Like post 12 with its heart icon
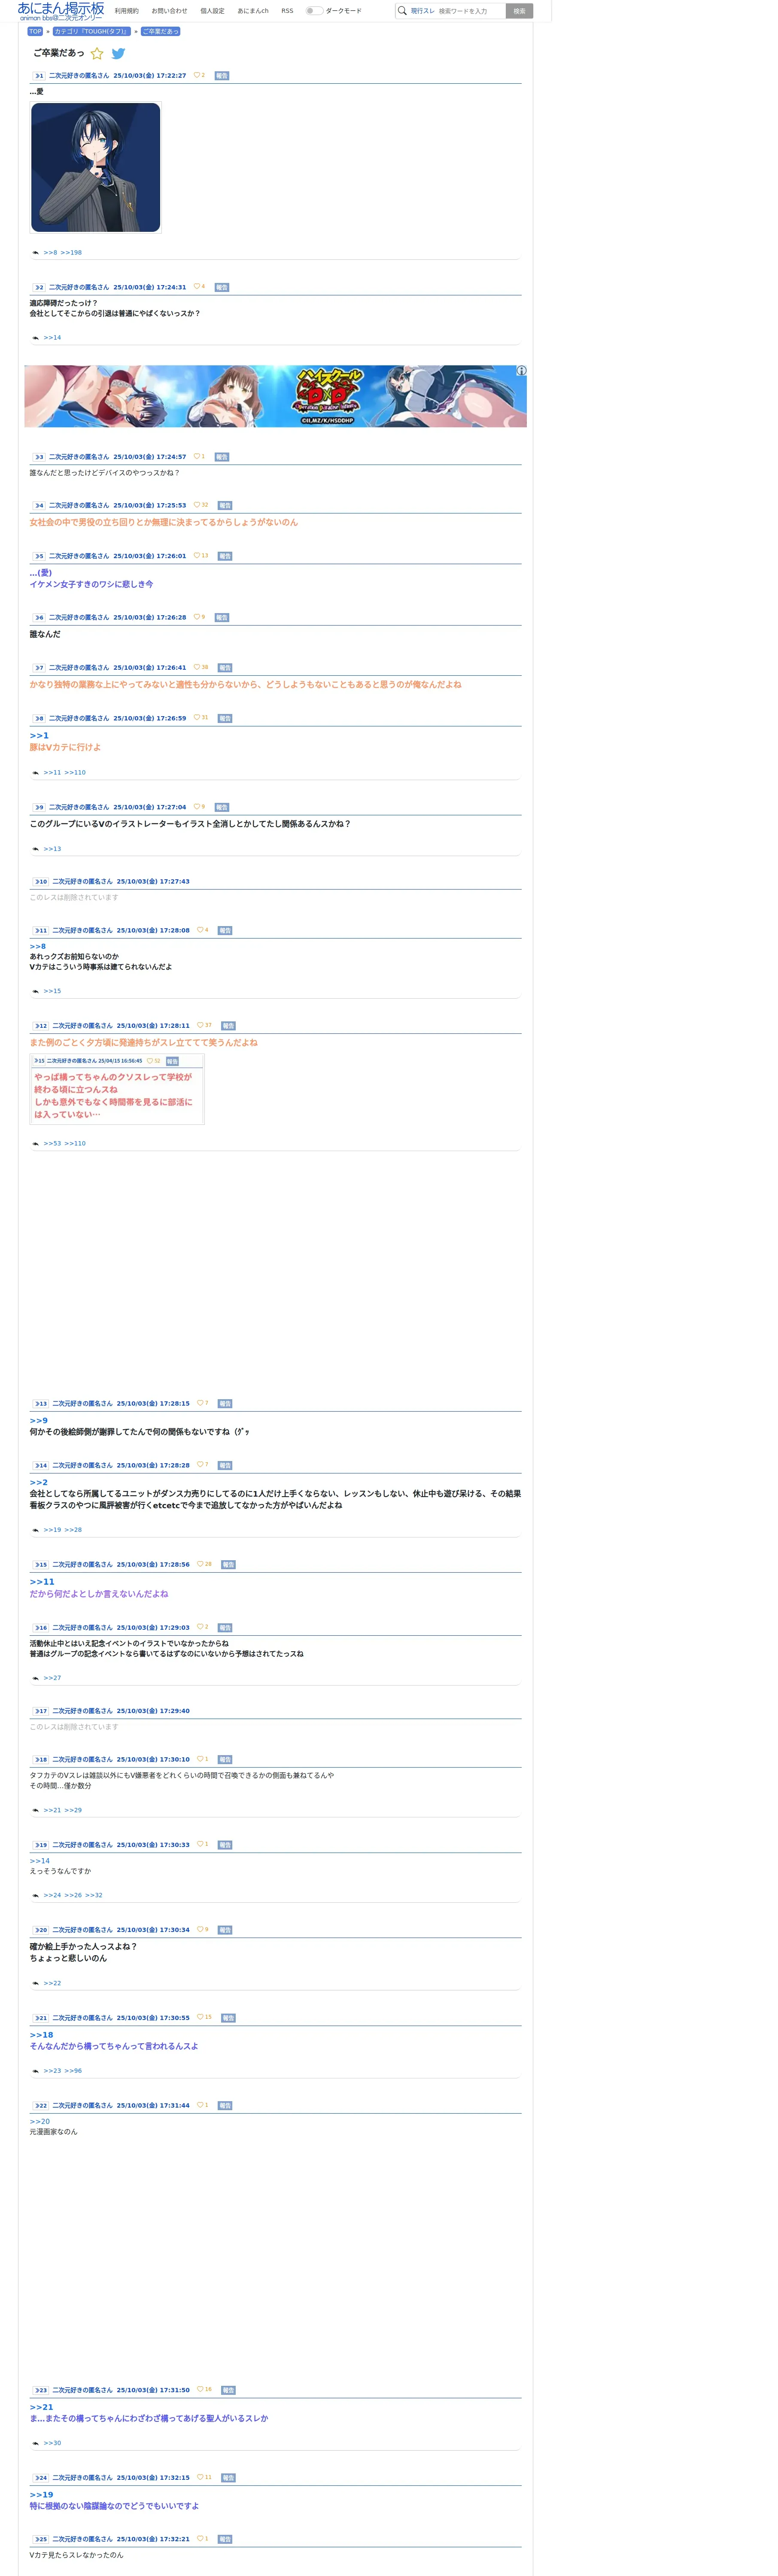 [200, 1025]
